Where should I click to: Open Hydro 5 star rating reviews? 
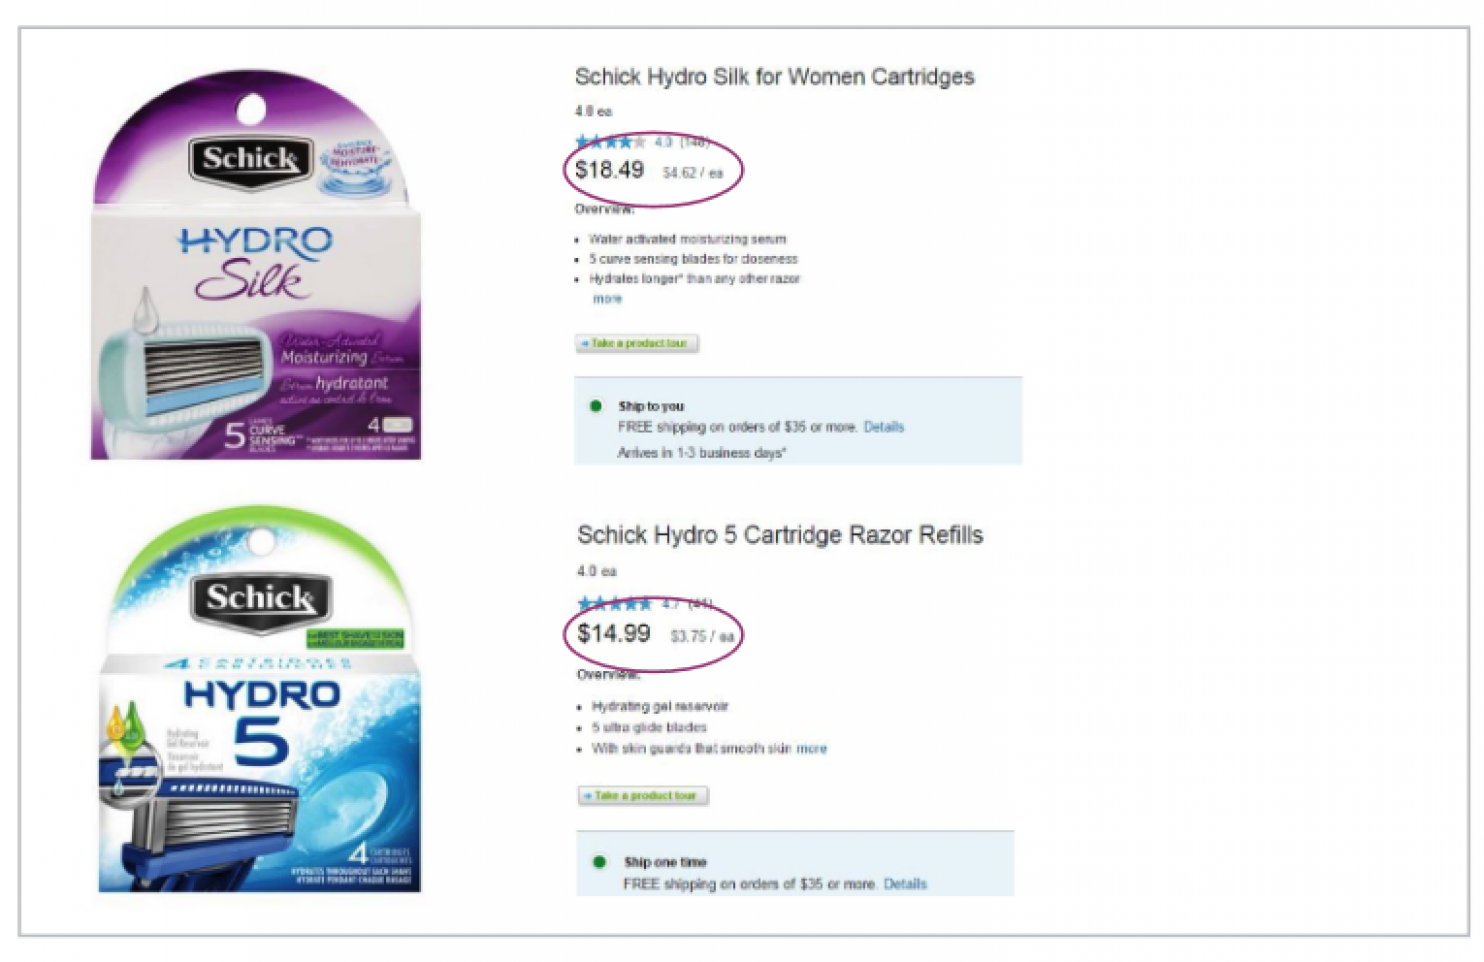click(x=614, y=603)
